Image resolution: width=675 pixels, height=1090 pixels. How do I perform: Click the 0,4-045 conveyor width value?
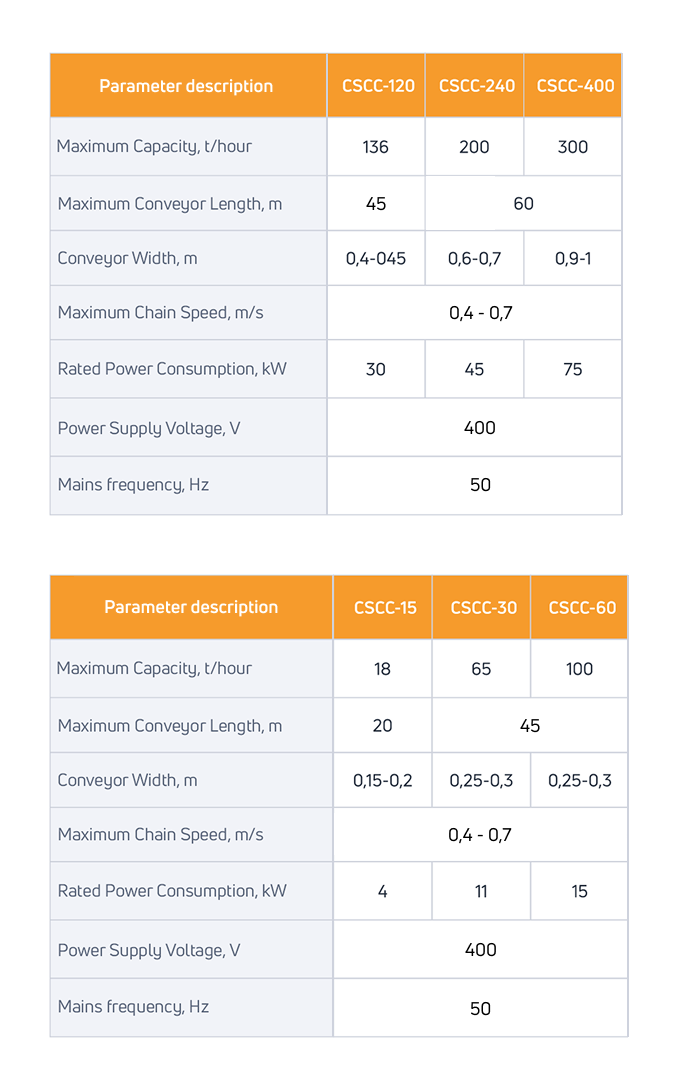coord(376,258)
